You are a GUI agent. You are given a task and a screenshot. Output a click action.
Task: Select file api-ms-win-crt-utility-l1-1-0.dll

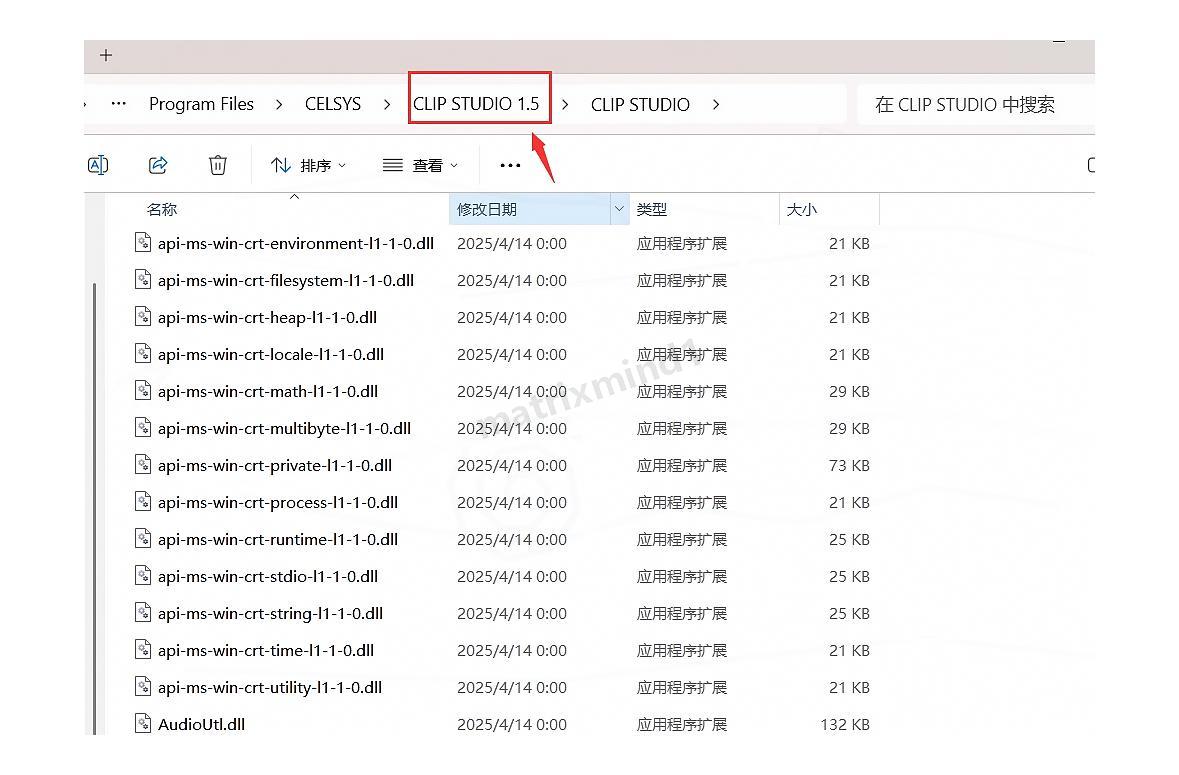269,687
